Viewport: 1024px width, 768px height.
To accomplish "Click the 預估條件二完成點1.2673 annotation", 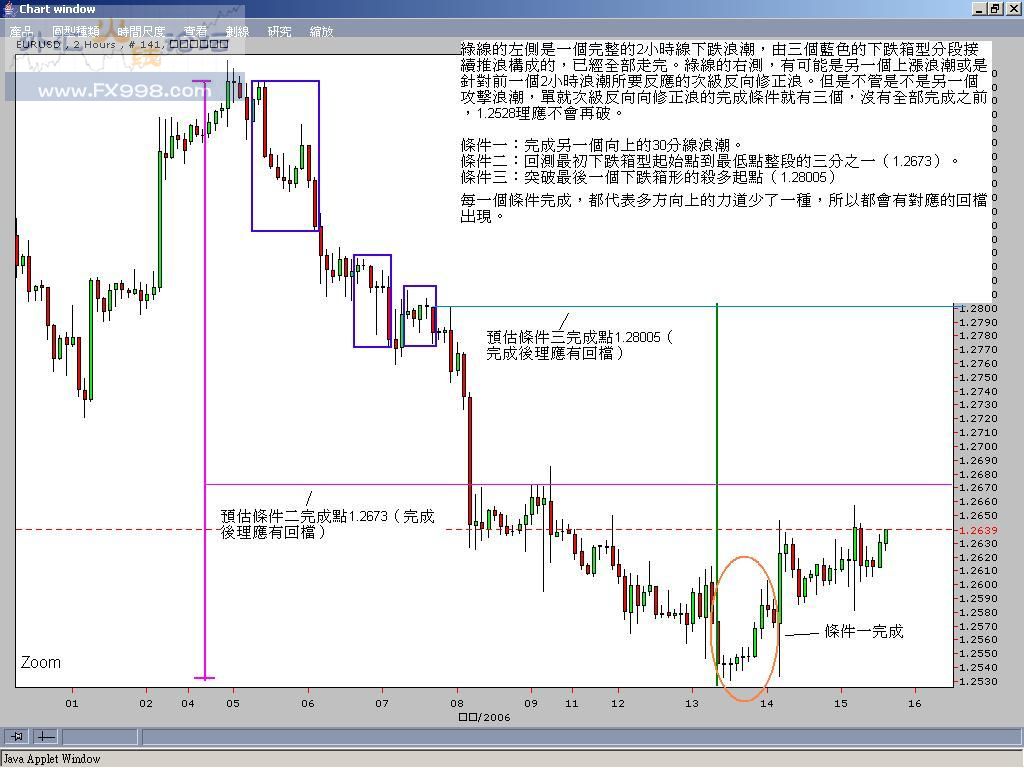I will (327, 524).
